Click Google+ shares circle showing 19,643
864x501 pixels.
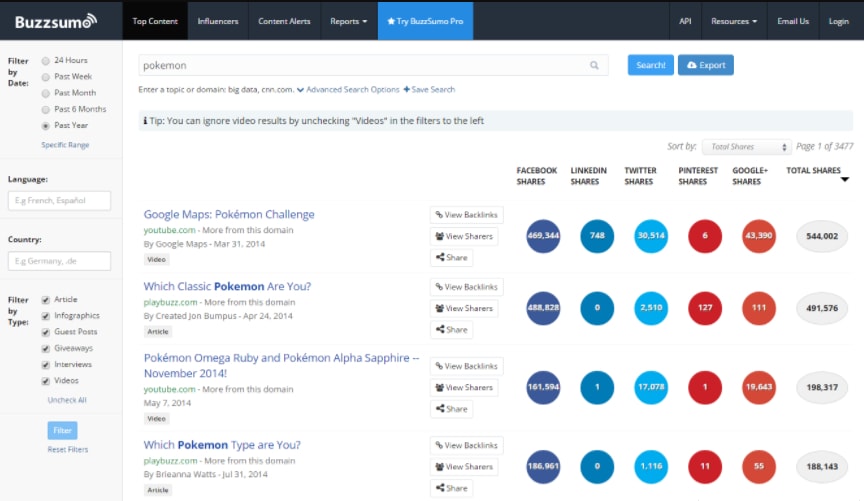(x=759, y=387)
